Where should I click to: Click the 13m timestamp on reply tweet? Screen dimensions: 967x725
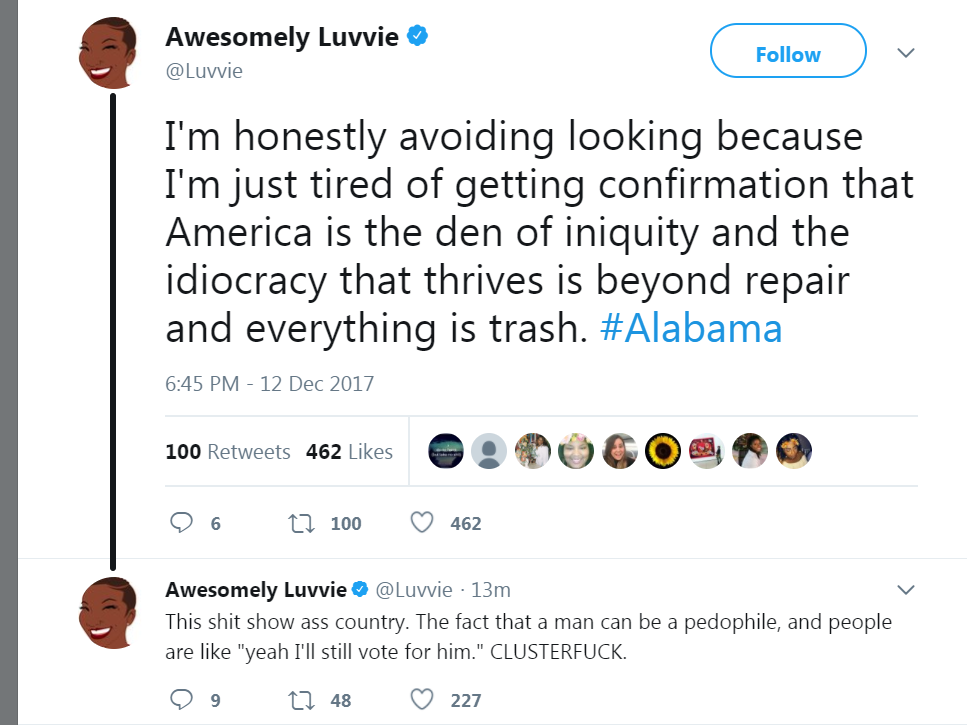(x=491, y=590)
